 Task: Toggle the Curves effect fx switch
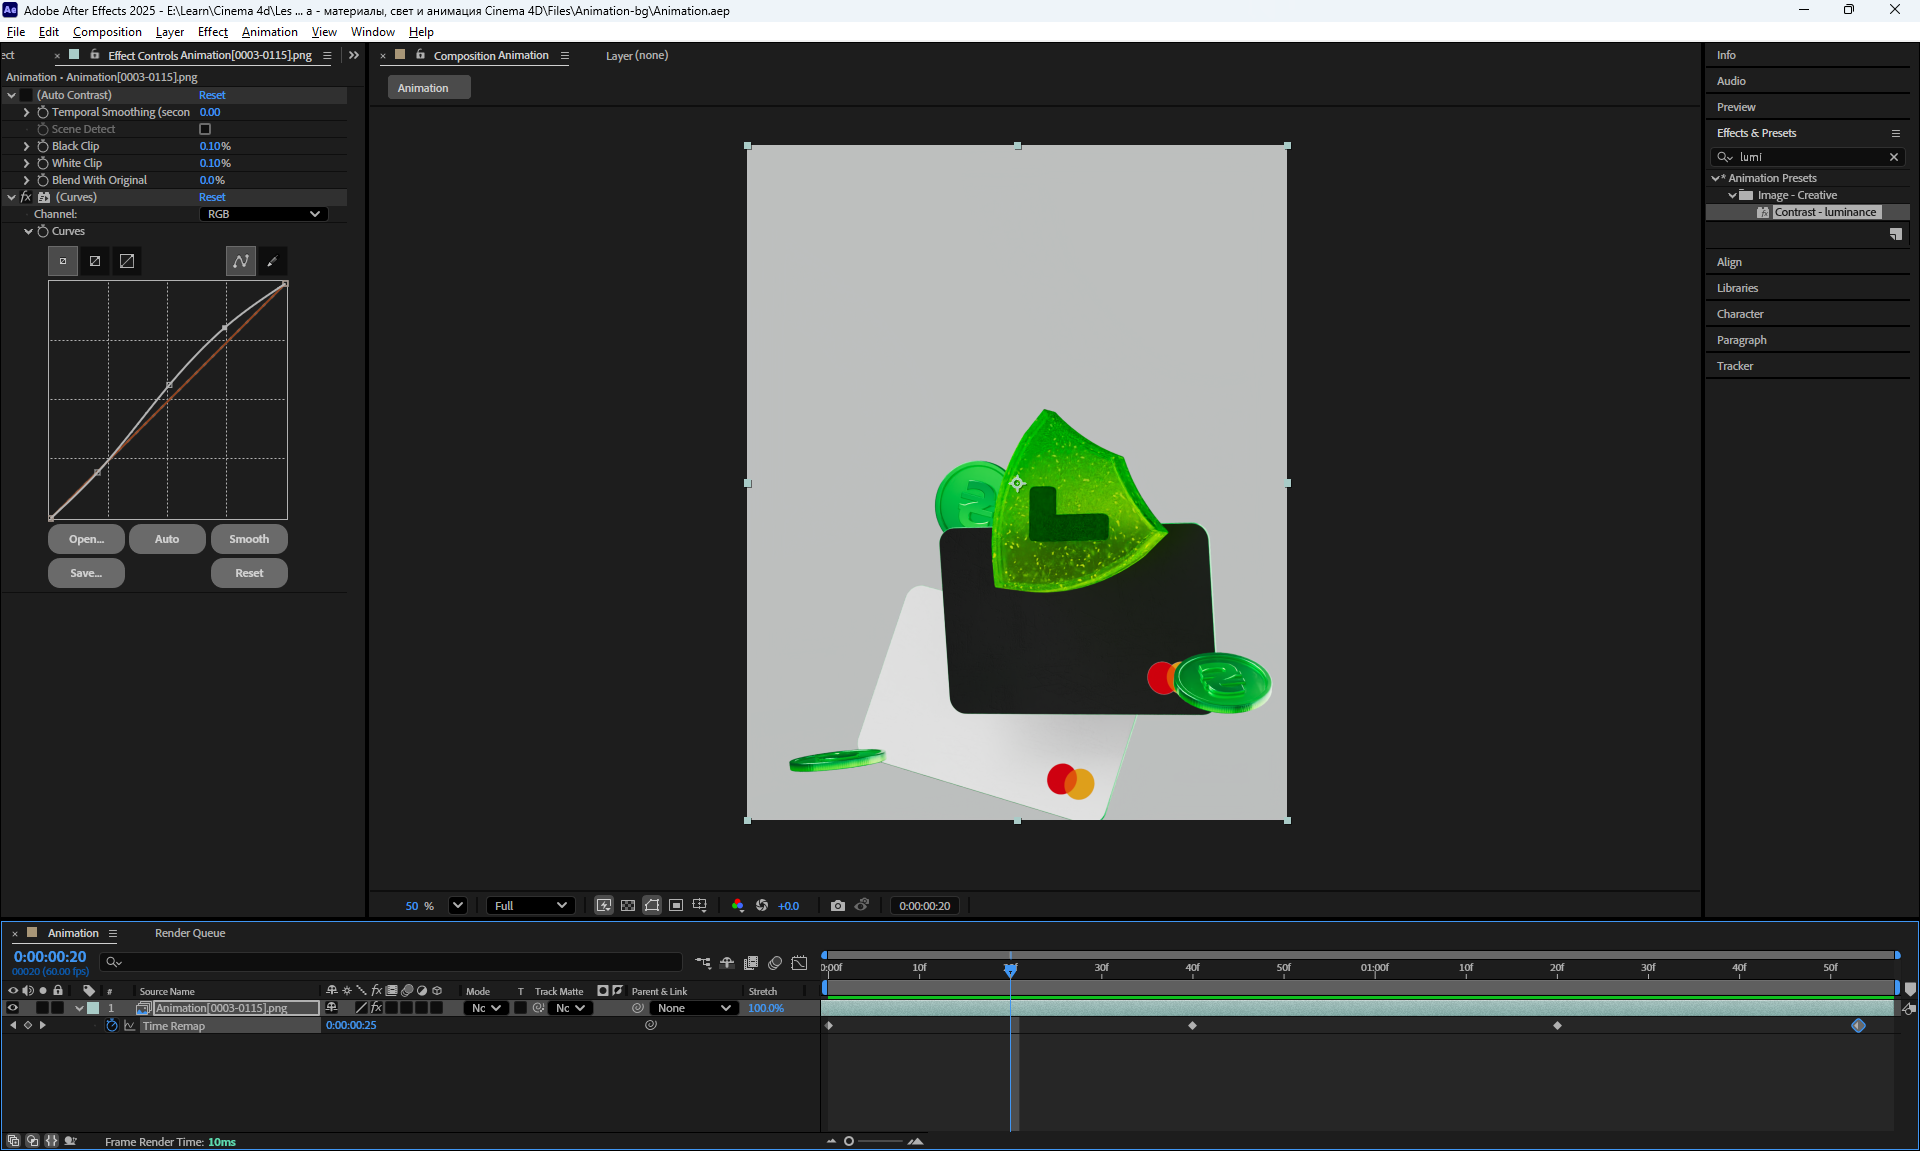[x=26, y=197]
